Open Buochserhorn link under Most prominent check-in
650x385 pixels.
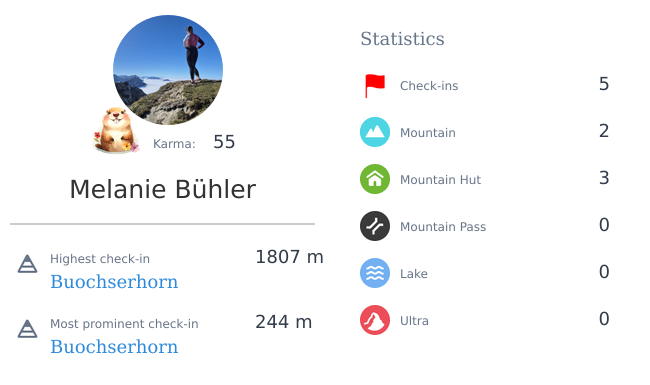(114, 347)
